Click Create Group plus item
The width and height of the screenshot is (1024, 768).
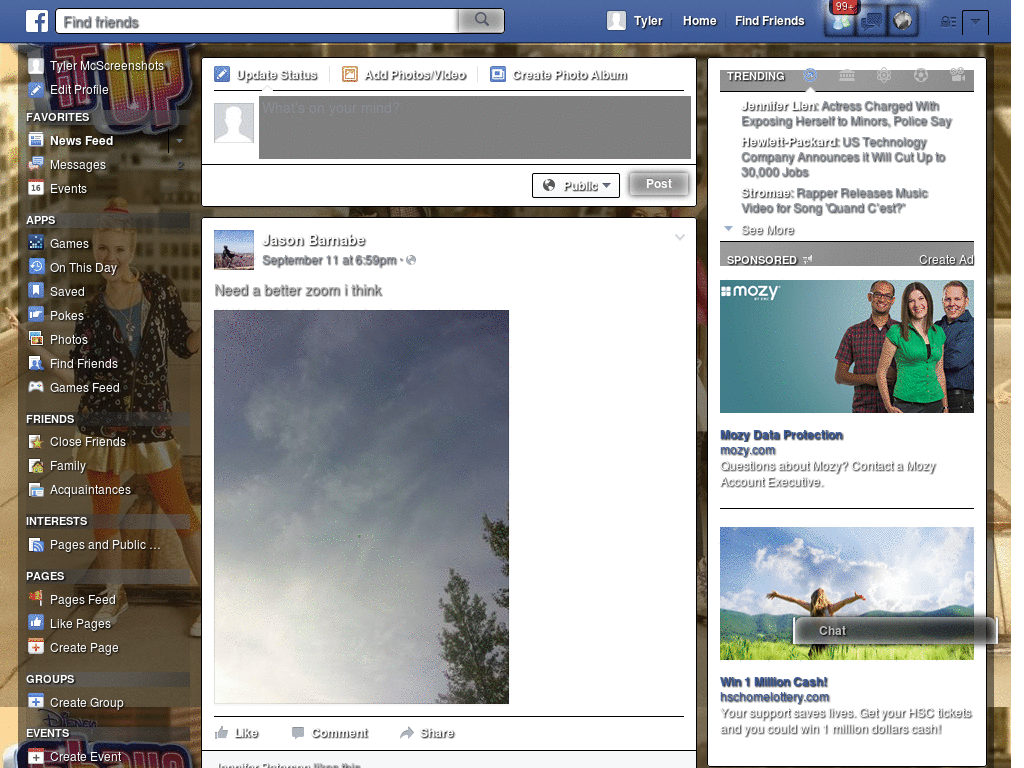86,703
